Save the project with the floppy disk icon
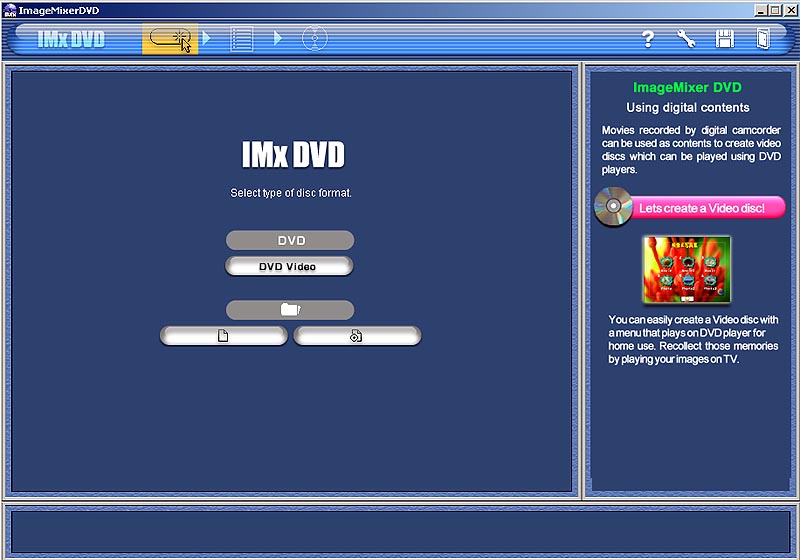The height and width of the screenshot is (560, 800). (725, 39)
